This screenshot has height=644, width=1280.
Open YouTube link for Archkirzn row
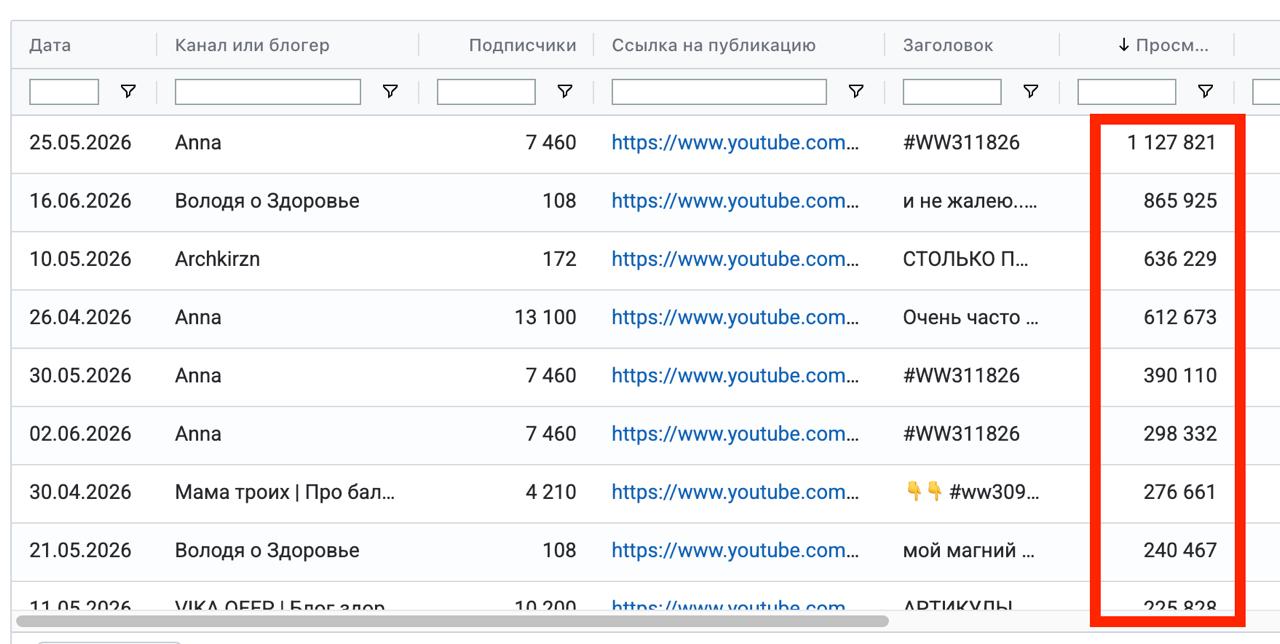click(x=735, y=259)
